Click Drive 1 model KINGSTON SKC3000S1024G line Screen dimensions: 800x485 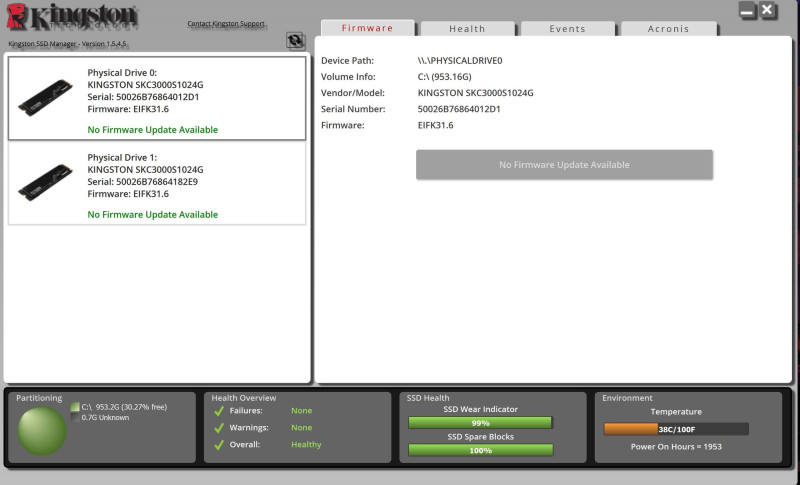(x=145, y=169)
